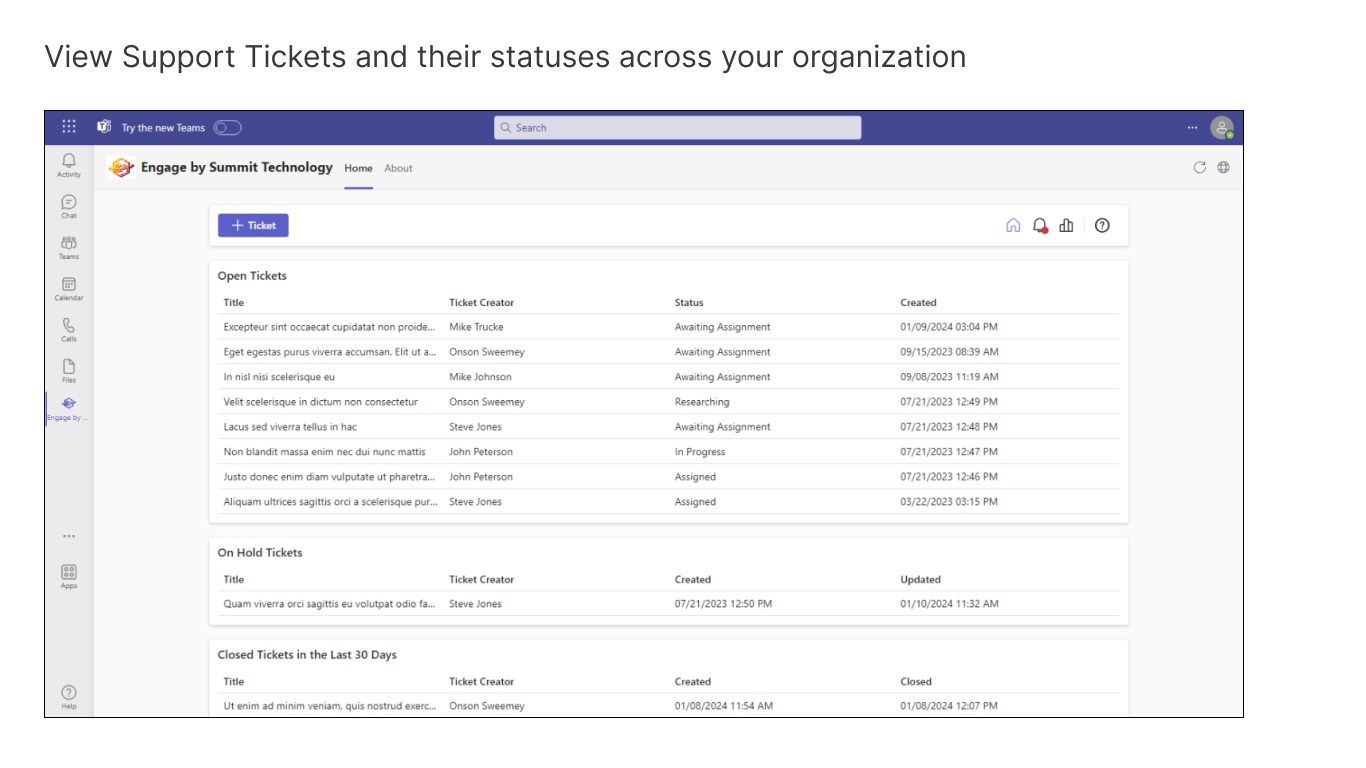Viewport: 1366px width, 768px height.
Task: Open Files in the sidebar
Action: coord(69,370)
